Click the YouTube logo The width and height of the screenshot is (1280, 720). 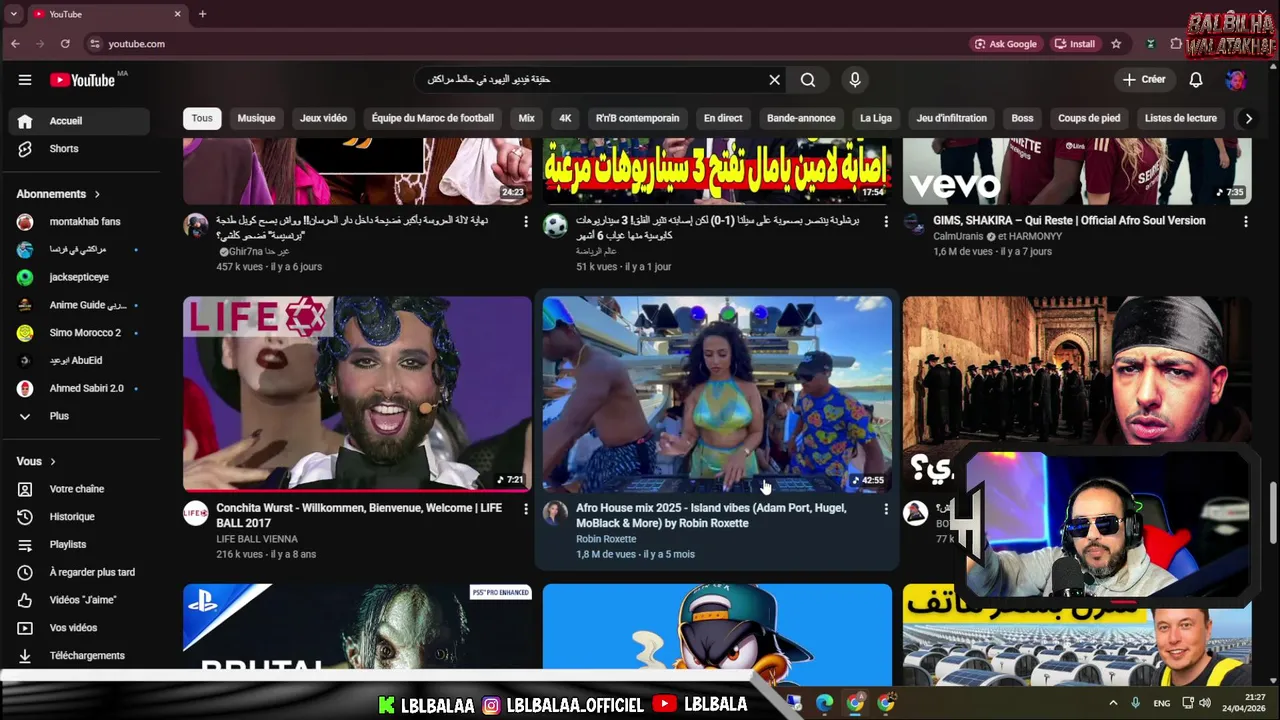click(83, 80)
